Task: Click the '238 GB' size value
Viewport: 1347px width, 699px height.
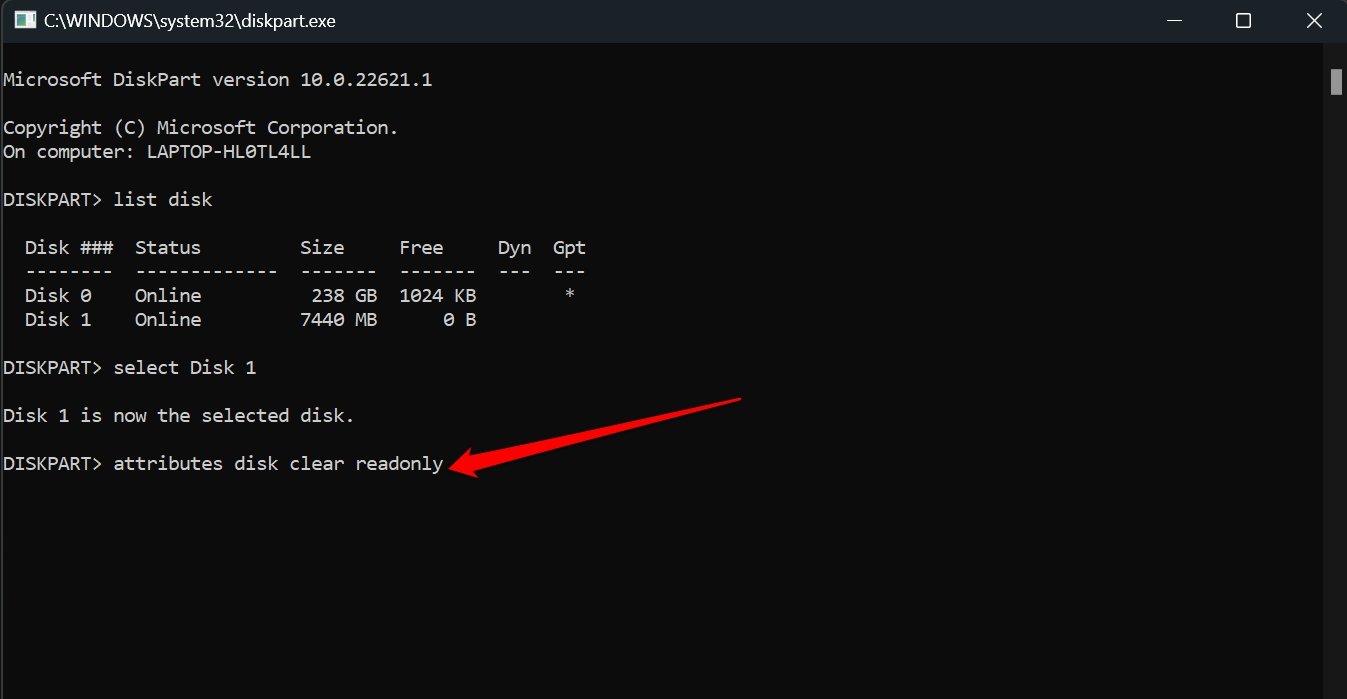Action: [344, 295]
